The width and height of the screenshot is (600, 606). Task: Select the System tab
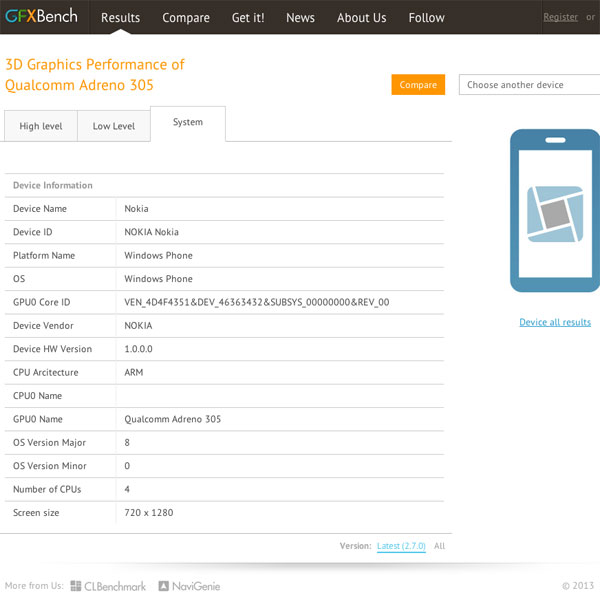click(188, 124)
